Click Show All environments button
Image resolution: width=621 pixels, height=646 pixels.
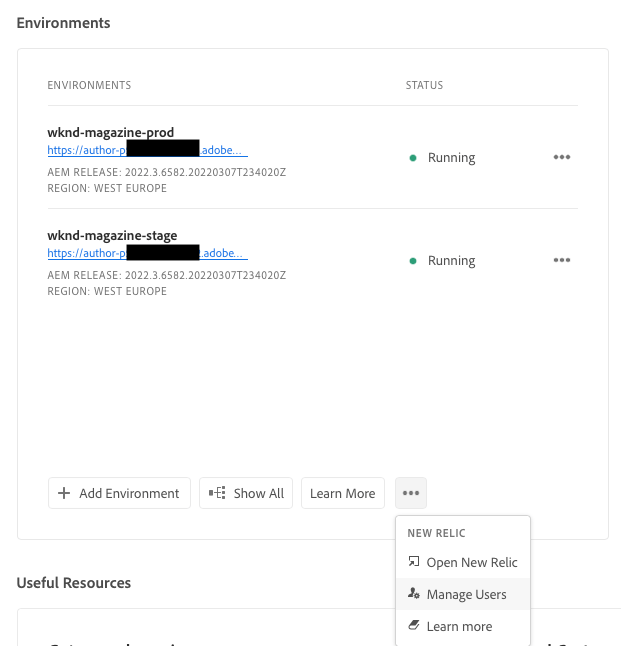[246, 493]
